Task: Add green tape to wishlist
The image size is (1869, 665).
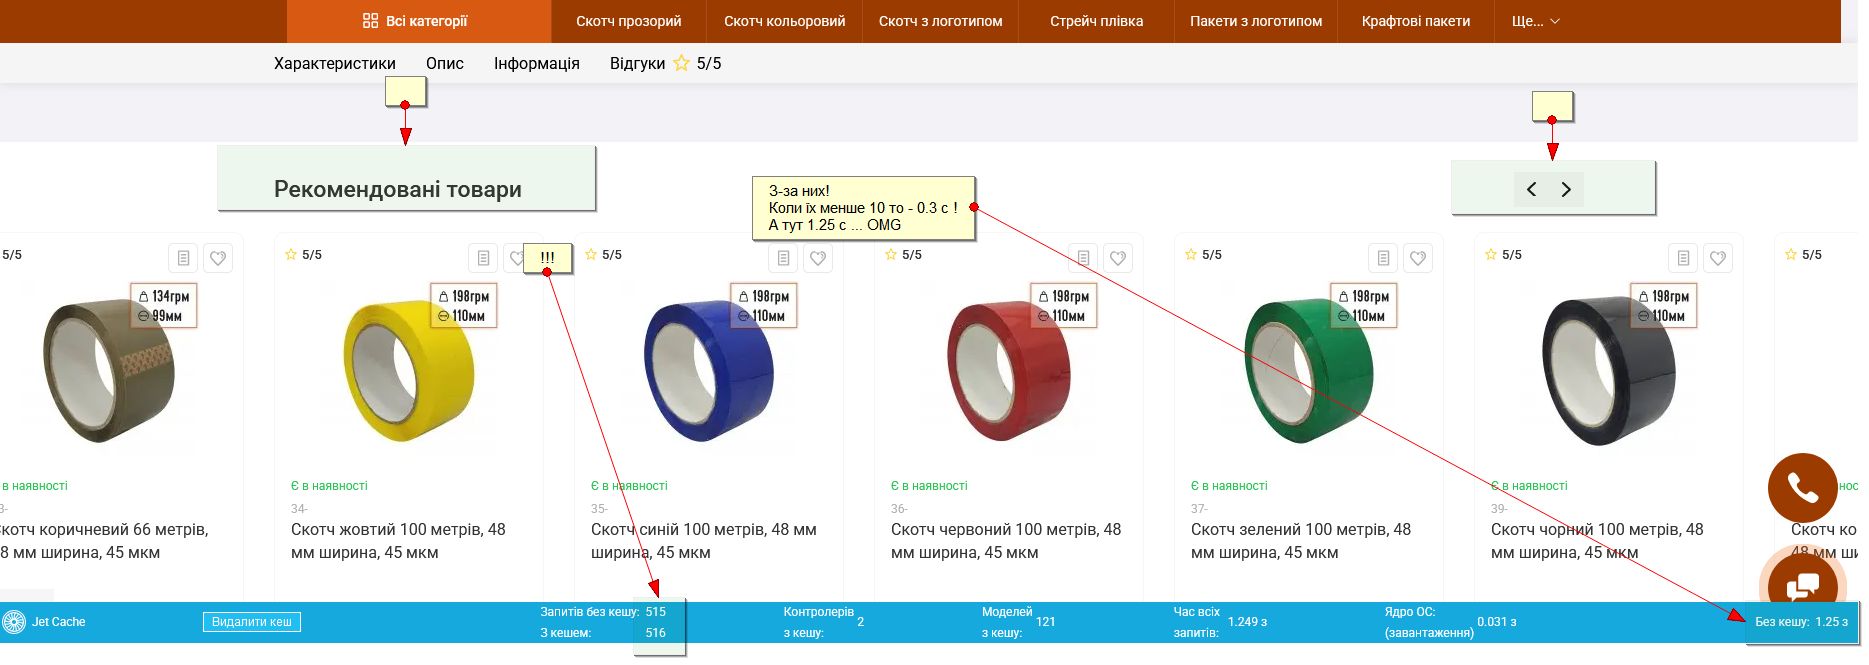Action: 1418,258
